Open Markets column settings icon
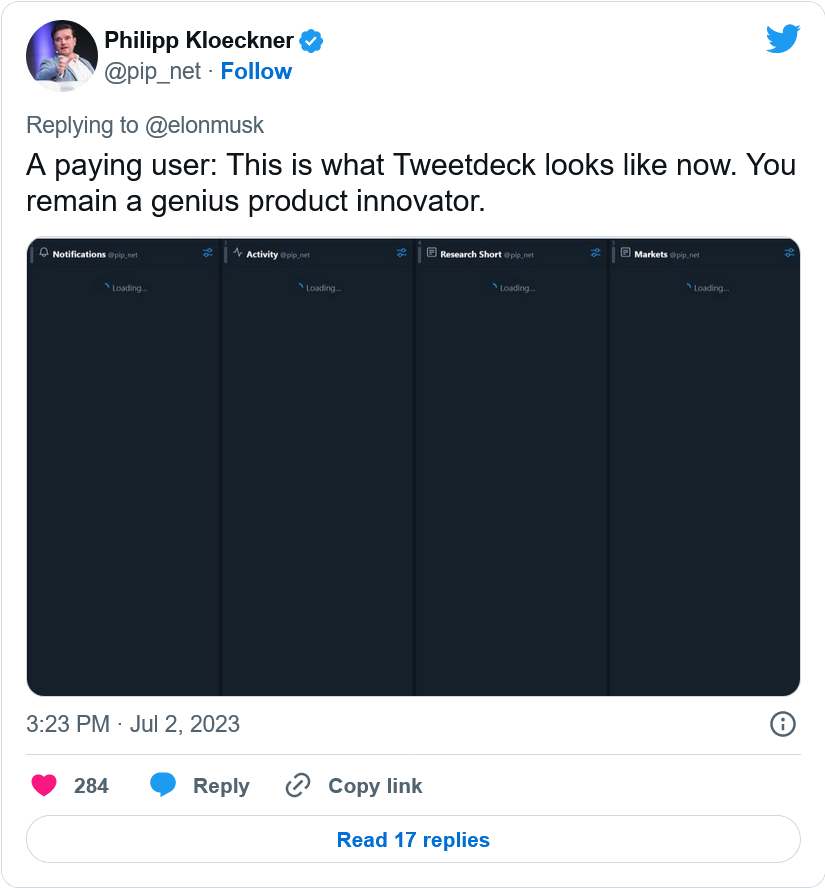 tap(789, 254)
